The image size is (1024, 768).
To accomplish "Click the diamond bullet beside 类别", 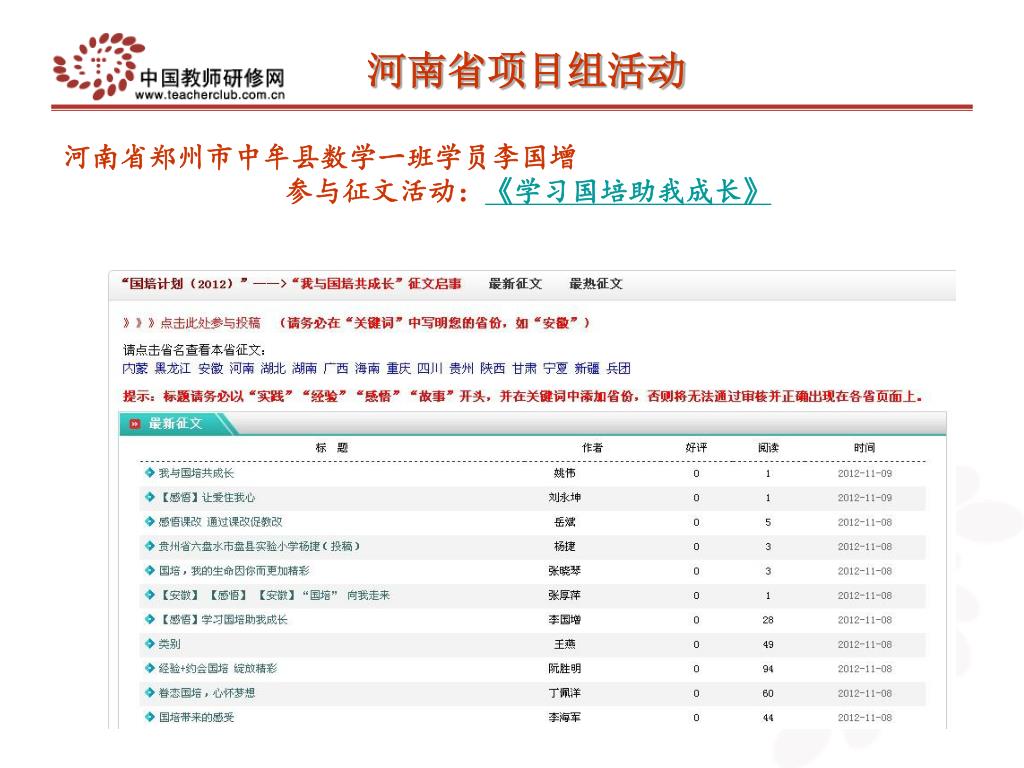I will pyautogui.click(x=150, y=644).
